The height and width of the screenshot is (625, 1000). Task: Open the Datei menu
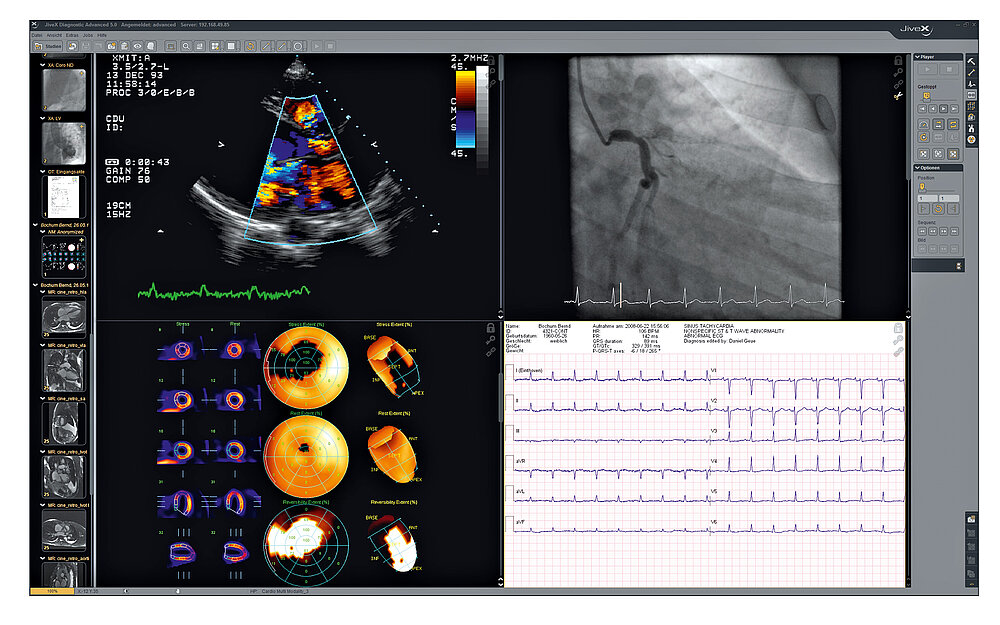[x=37, y=34]
